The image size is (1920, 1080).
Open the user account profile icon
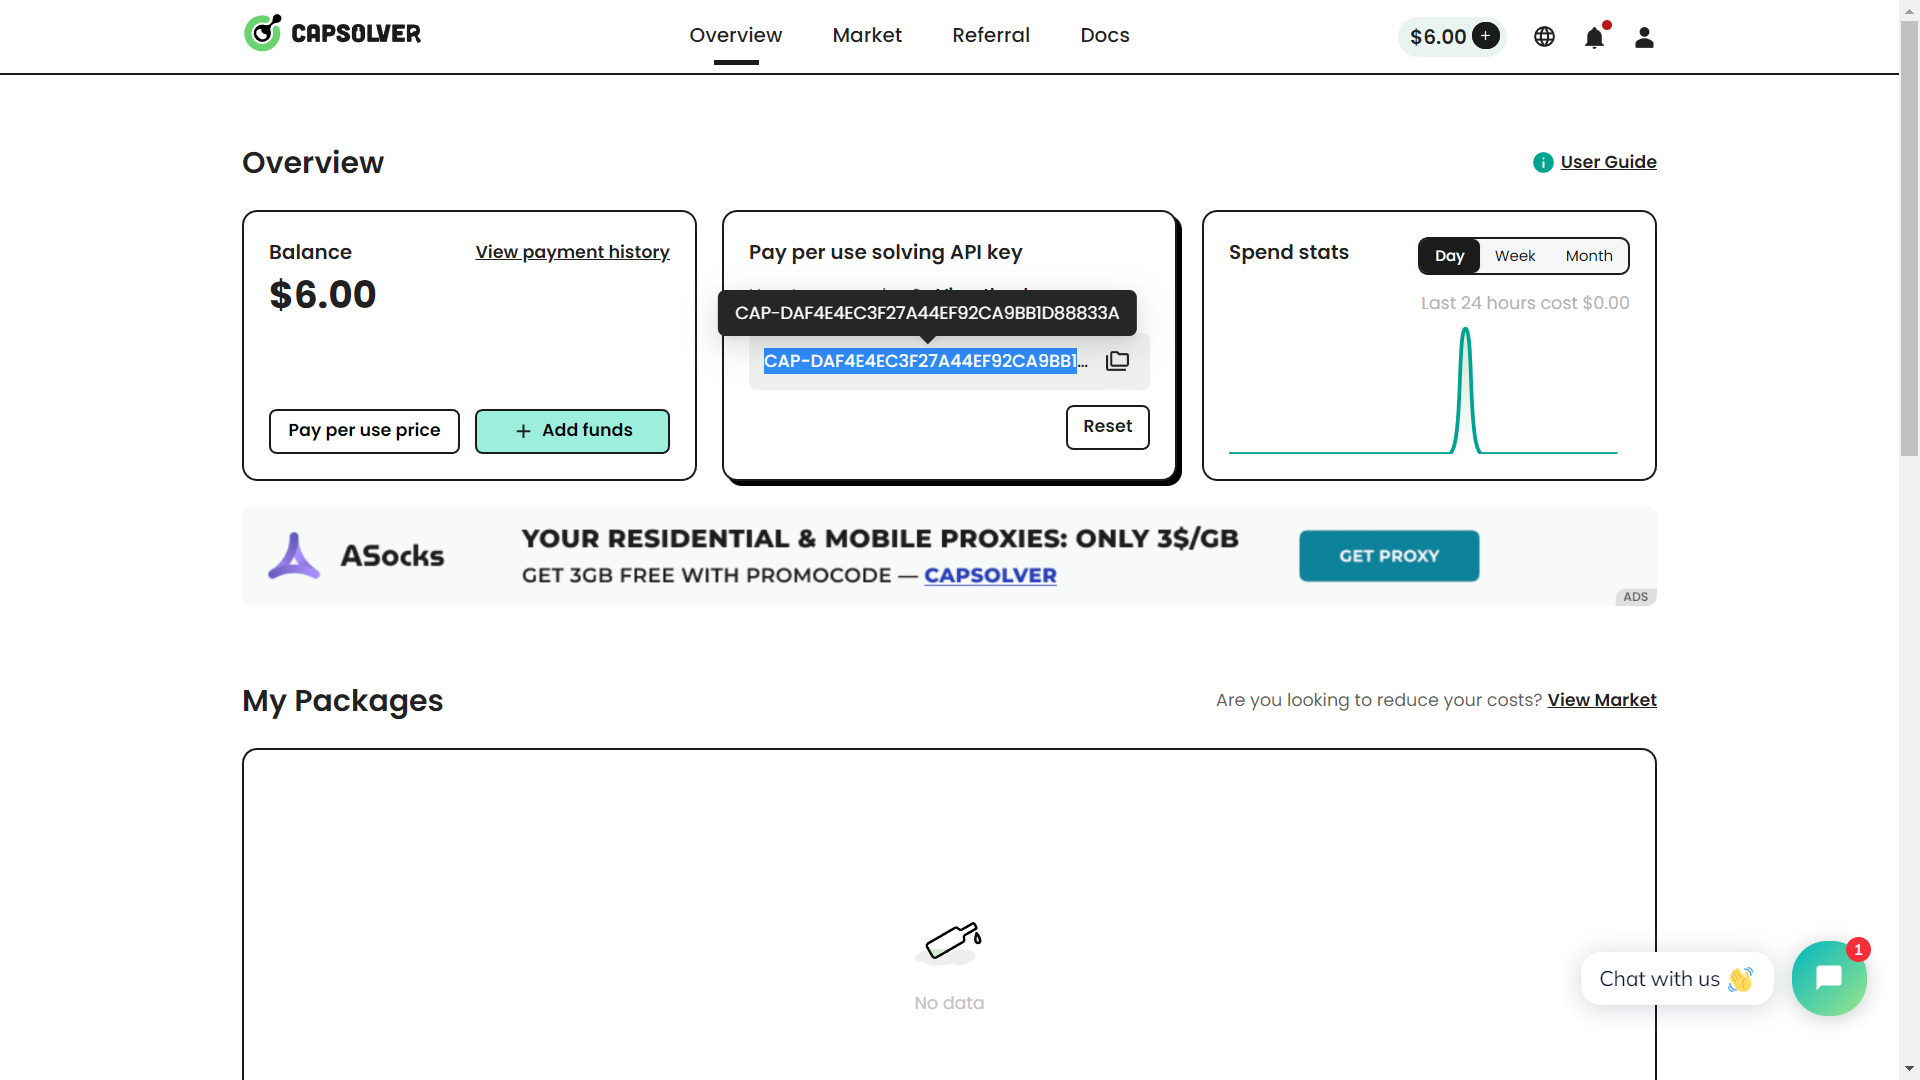point(1644,37)
